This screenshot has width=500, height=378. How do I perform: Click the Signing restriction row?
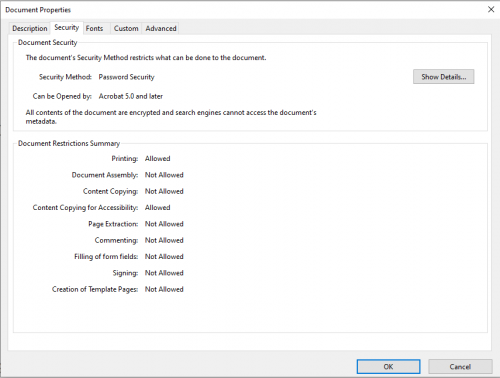point(148,273)
